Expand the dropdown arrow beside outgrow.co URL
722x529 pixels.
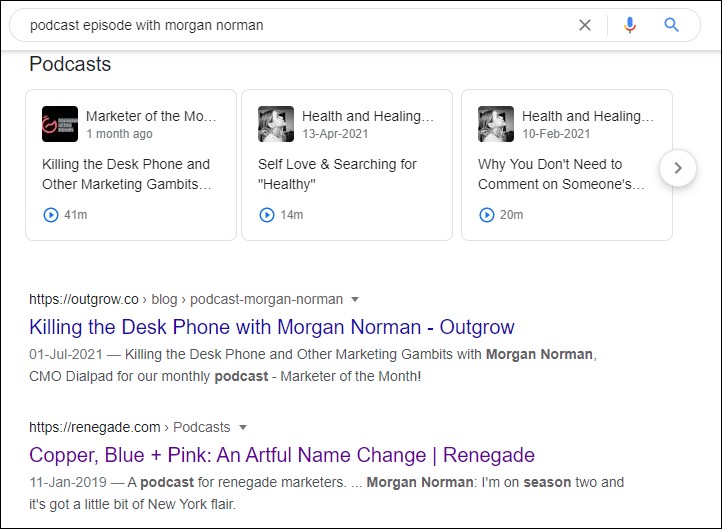pyautogui.click(x=355, y=299)
